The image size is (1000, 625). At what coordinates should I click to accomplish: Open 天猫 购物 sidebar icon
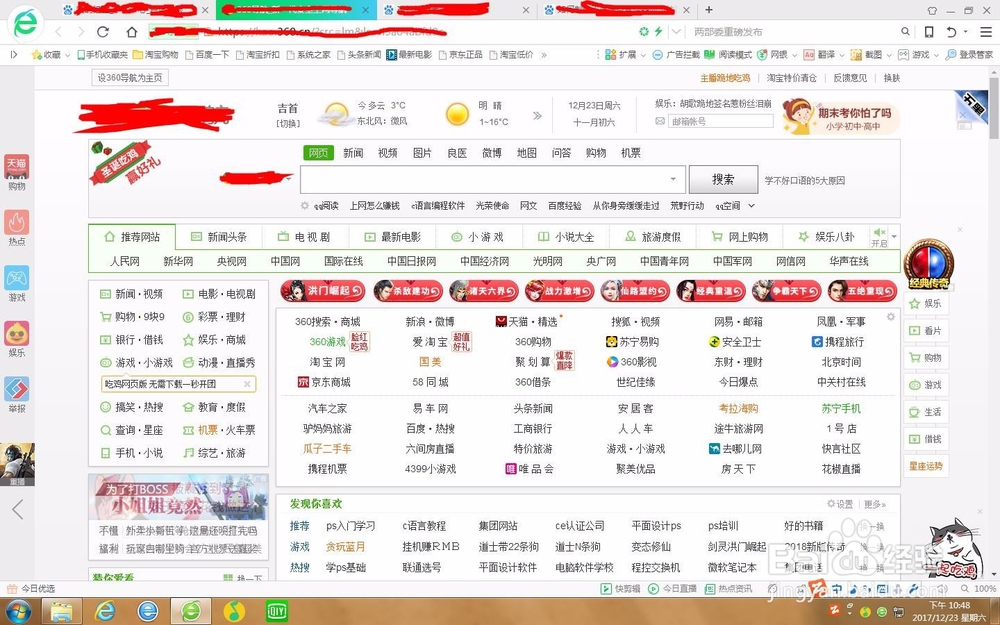click(17, 172)
